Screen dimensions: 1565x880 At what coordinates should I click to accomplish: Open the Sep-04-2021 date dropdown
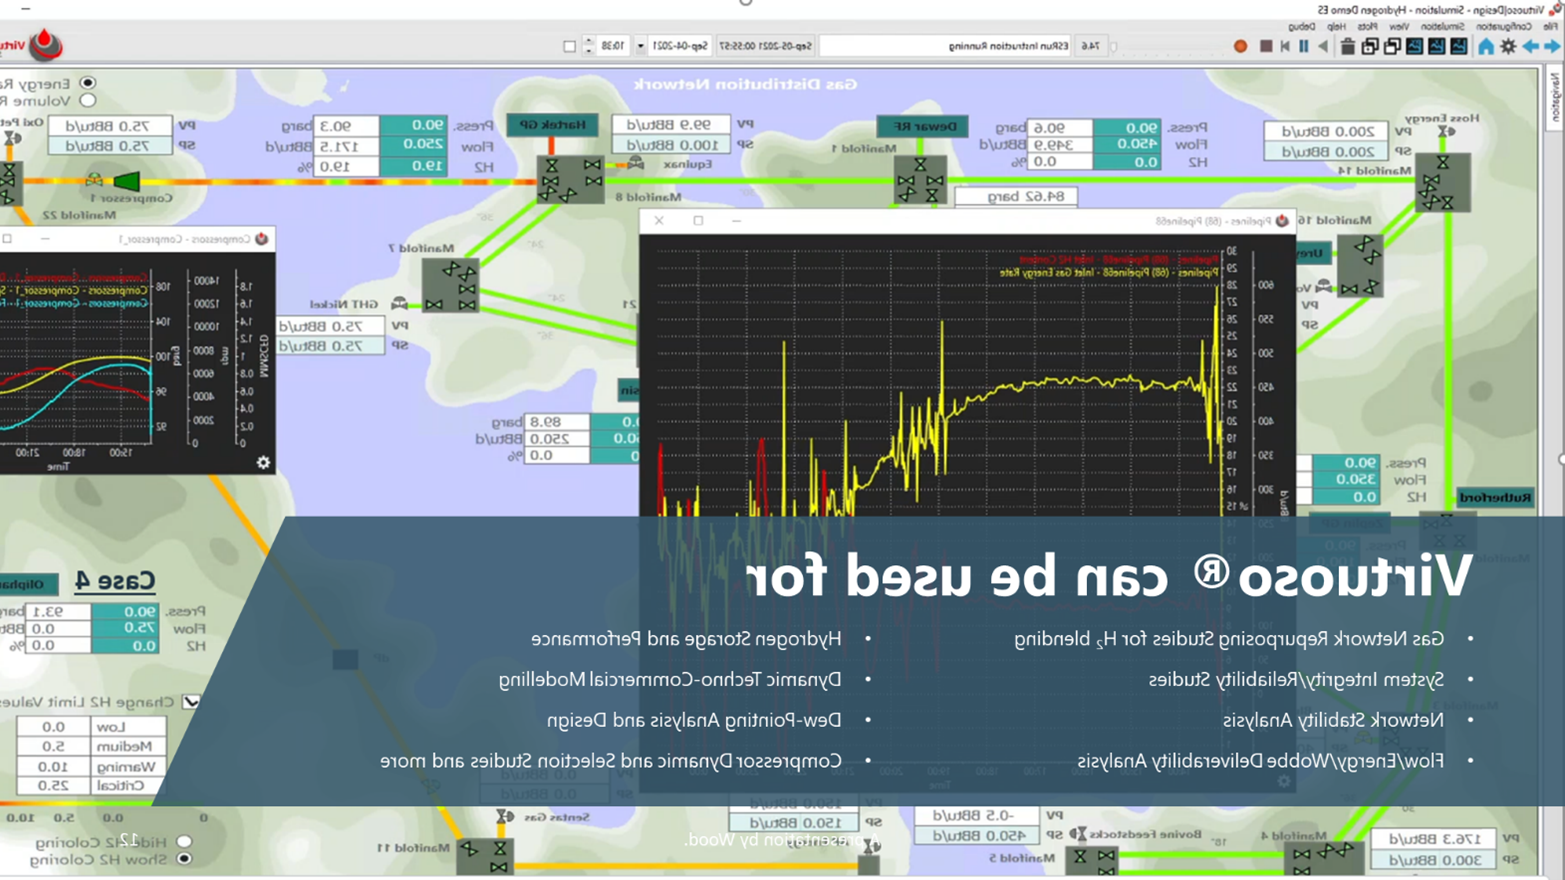[x=640, y=46]
